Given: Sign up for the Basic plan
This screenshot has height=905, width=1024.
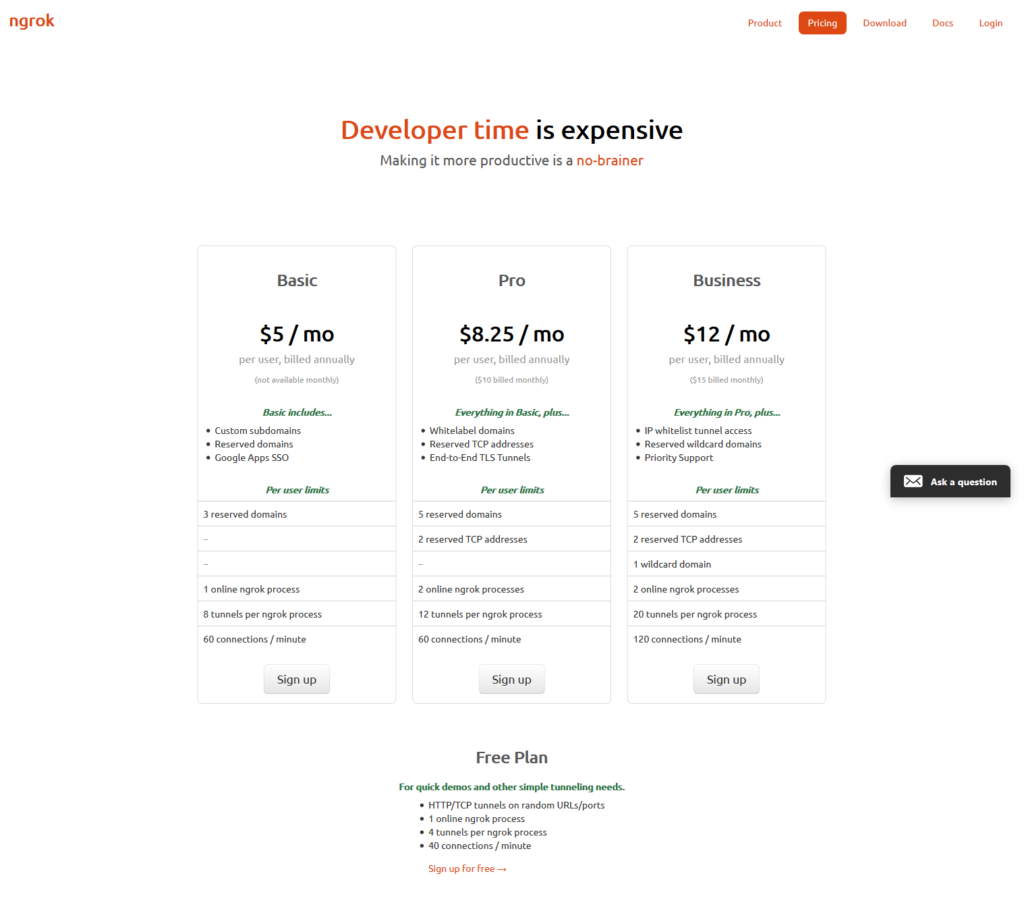Looking at the screenshot, I should click(x=296, y=679).
